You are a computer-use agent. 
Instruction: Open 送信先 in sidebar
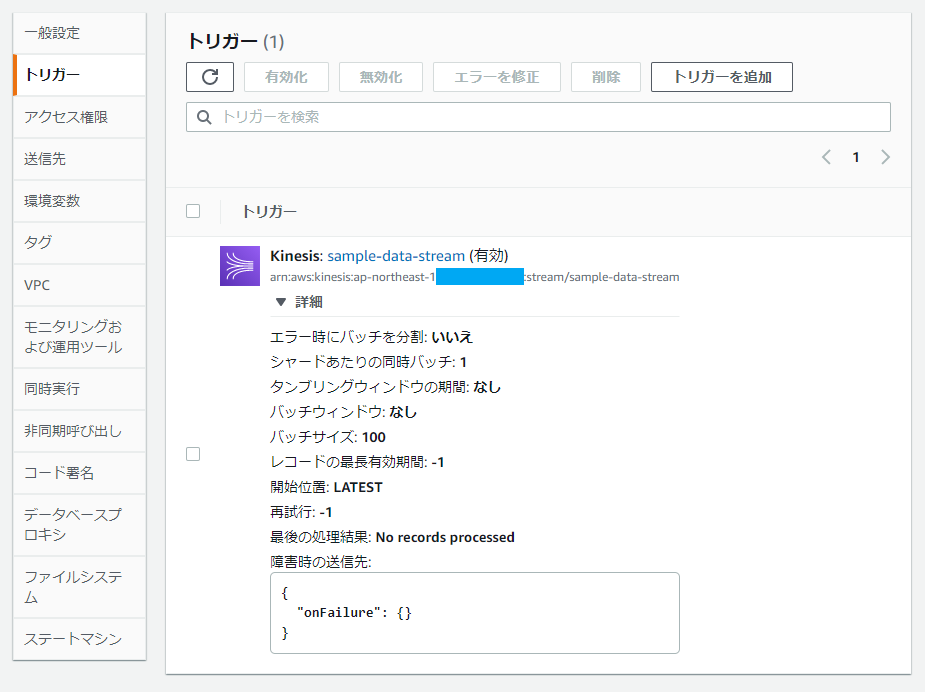[79, 159]
